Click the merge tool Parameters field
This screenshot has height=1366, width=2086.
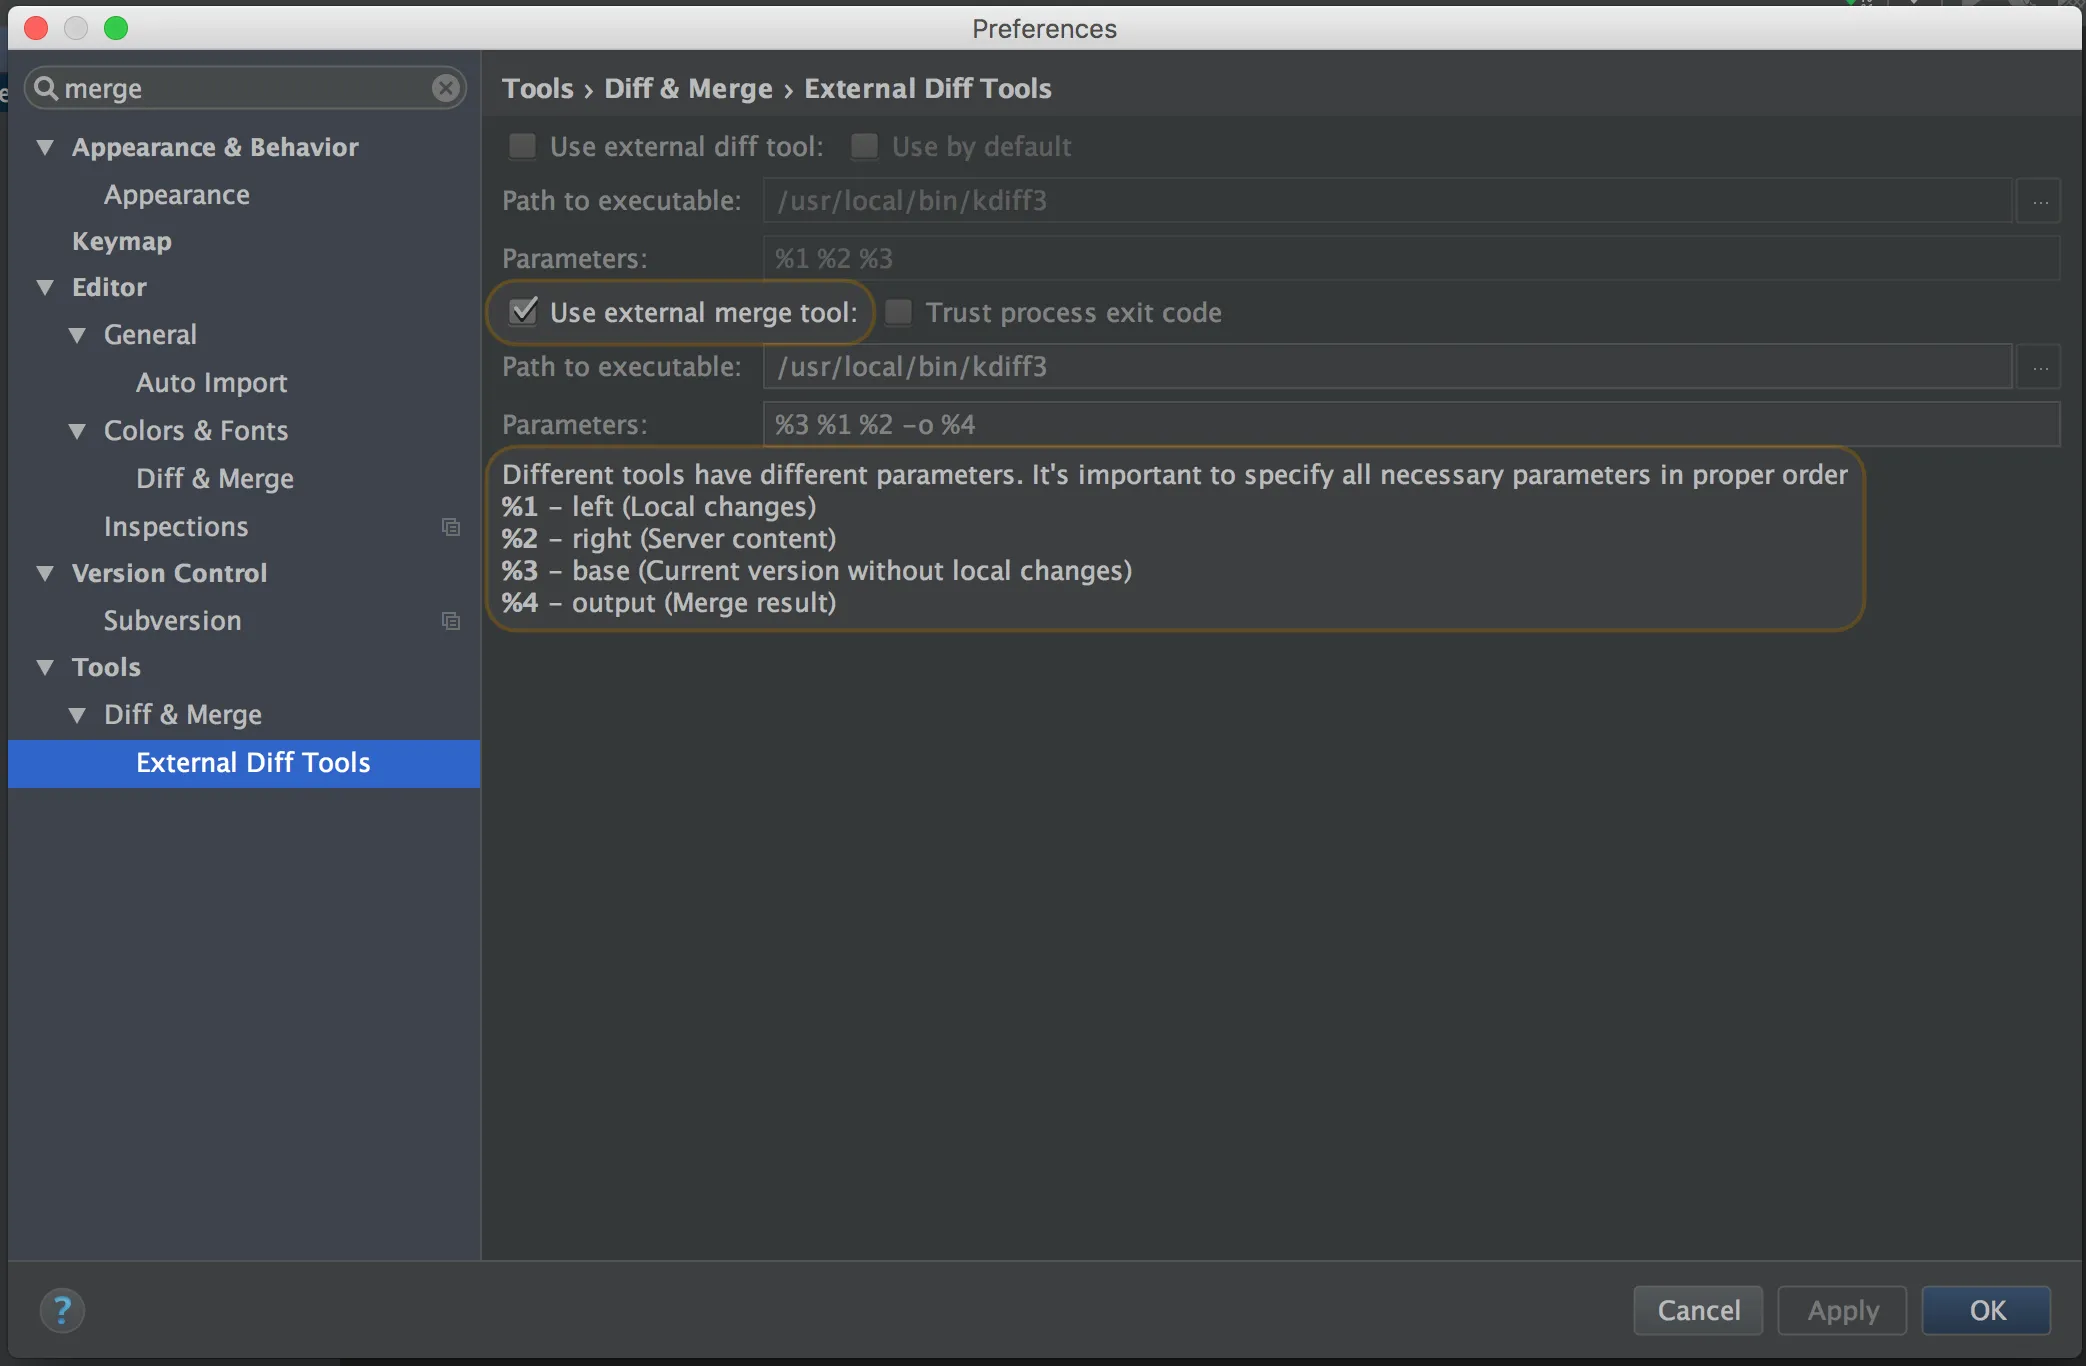pos(1410,425)
